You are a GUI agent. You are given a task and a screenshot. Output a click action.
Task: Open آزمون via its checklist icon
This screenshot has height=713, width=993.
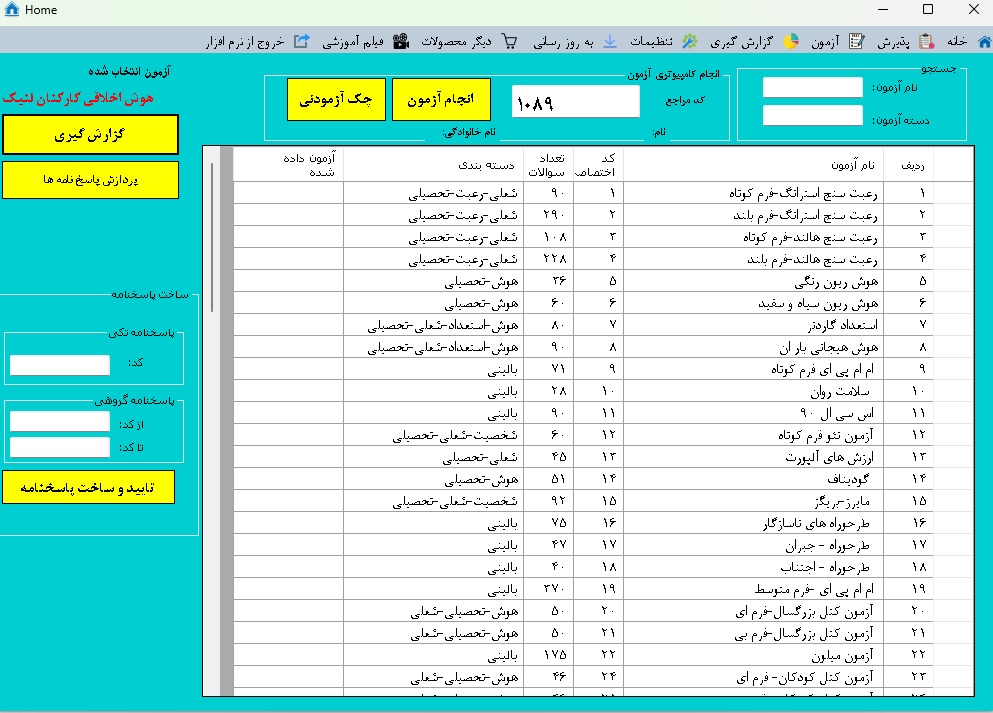856,42
